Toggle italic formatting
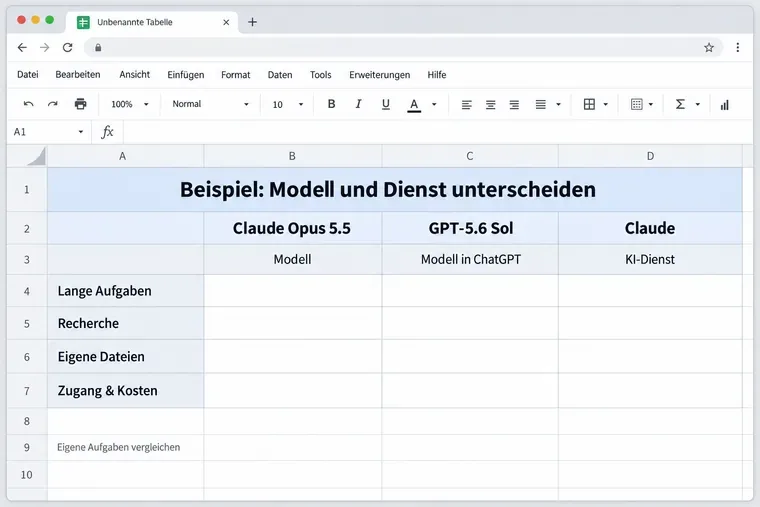Viewport: 760px width, 507px height. [358, 104]
